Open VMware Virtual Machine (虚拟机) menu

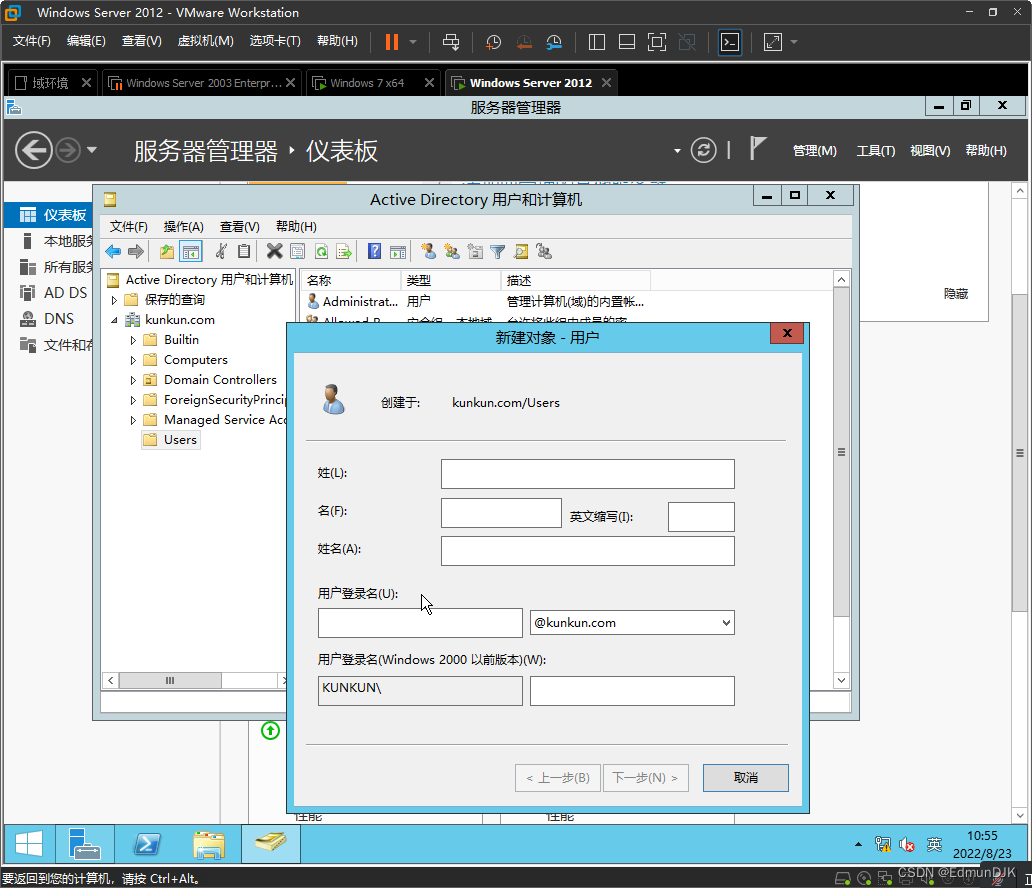click(x=205, y=41)
